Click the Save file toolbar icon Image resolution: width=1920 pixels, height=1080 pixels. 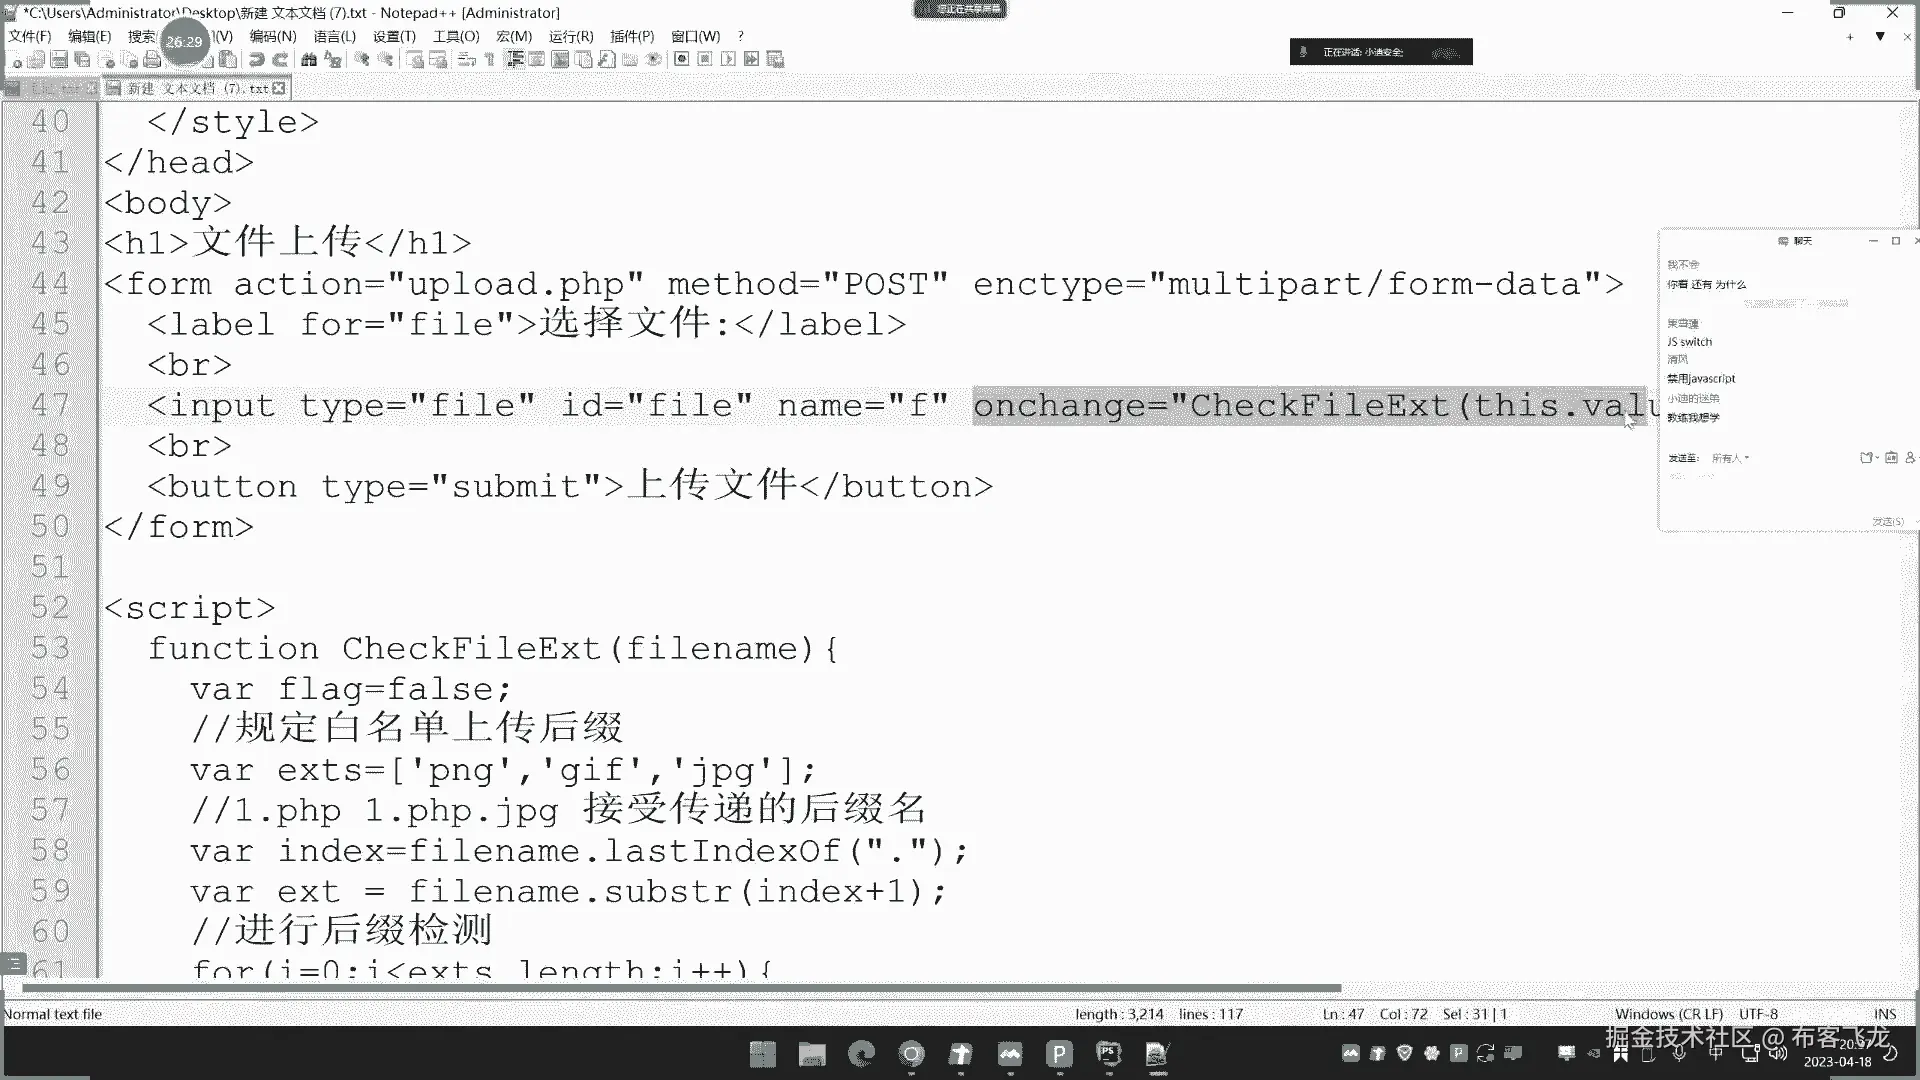(x=59, y=60)
